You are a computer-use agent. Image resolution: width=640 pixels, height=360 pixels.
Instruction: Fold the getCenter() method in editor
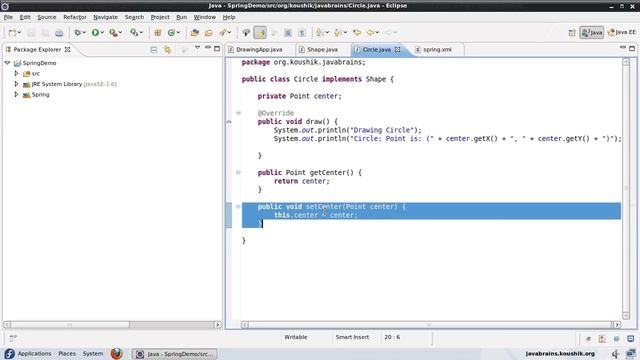pos(238,172)
